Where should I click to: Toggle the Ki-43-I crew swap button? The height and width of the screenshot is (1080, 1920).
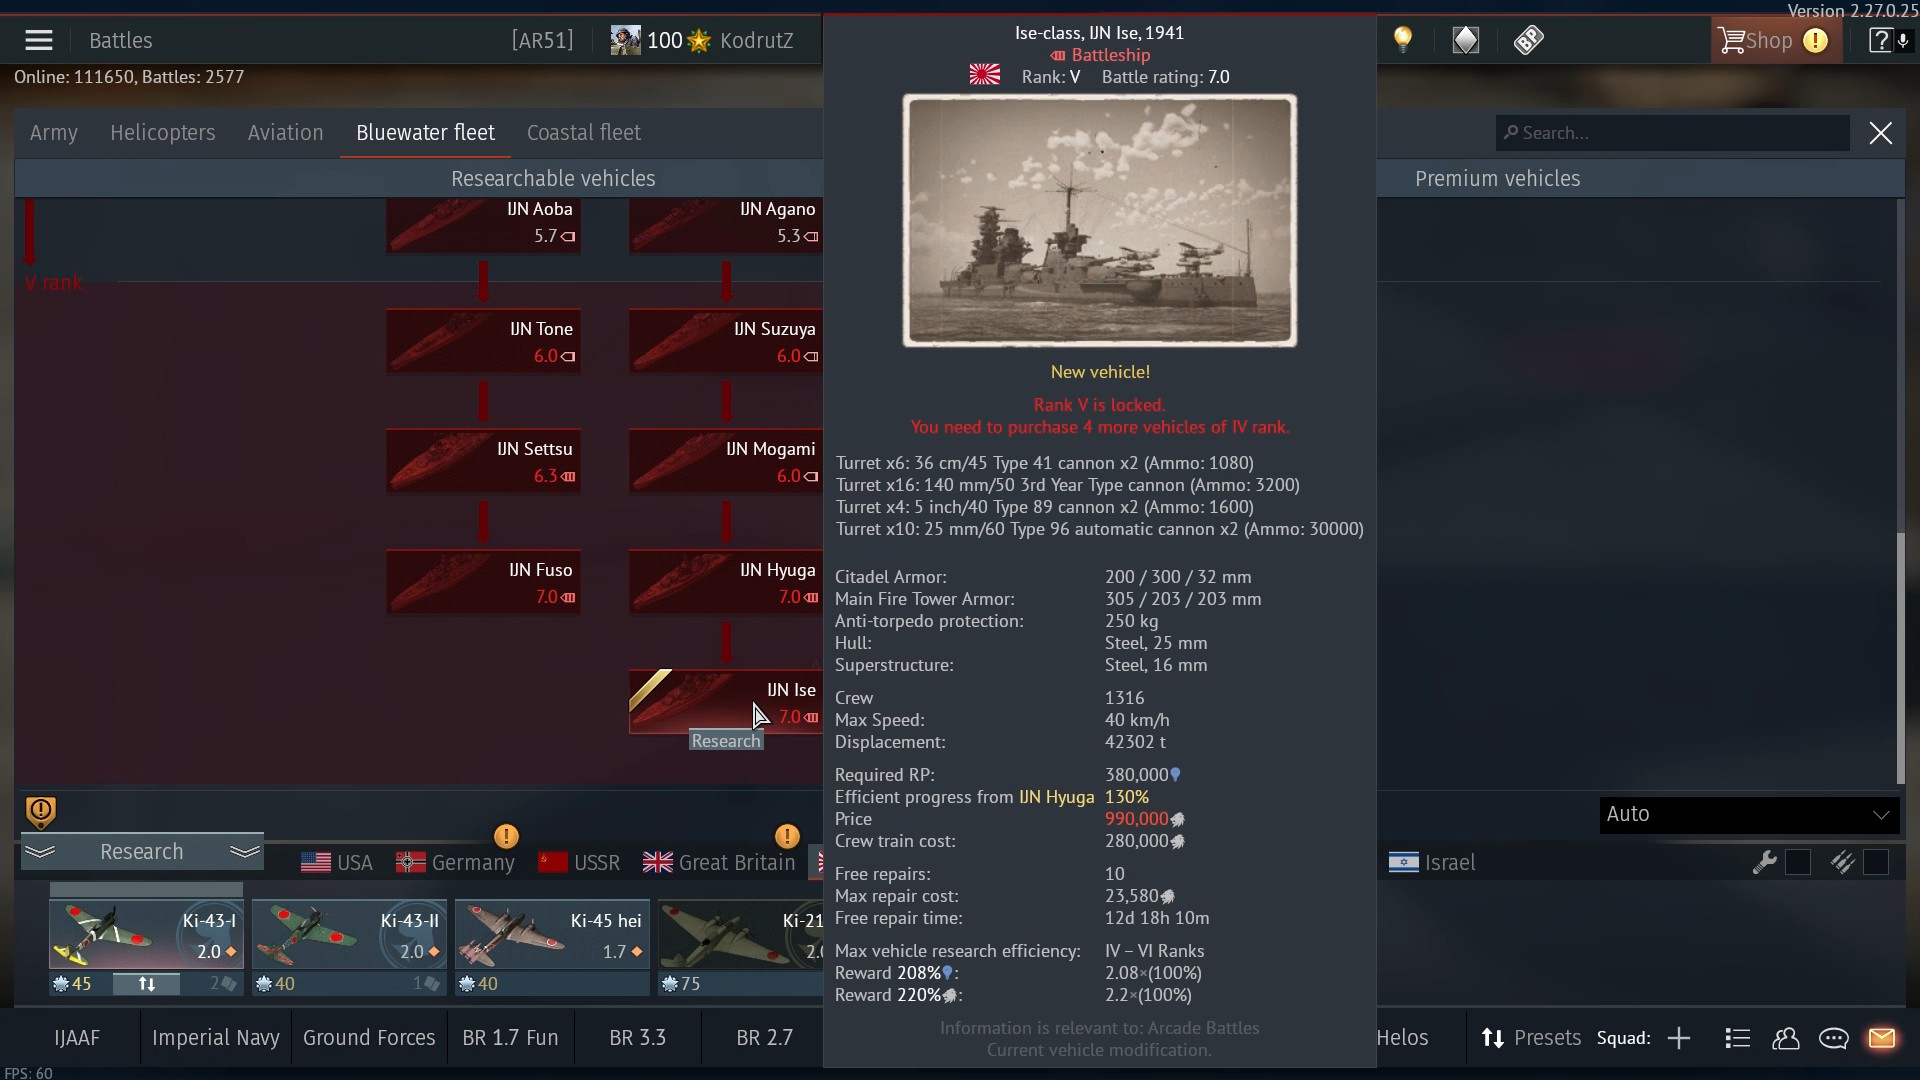pyautogui.click(x=147, y=984)
